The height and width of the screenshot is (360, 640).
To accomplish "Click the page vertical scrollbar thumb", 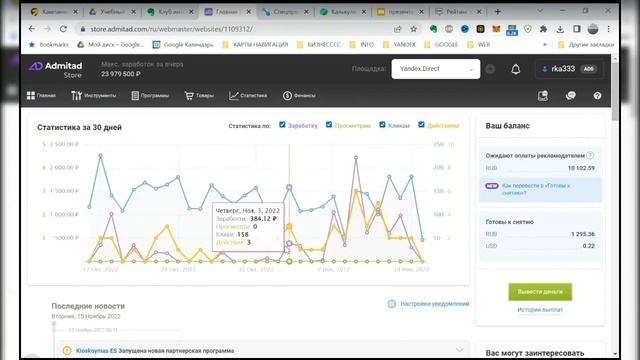I will click(x=615, y=91).
